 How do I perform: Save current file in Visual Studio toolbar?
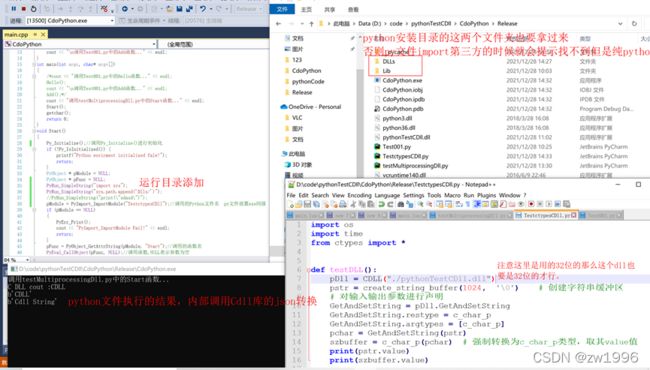tap(179, 8)
